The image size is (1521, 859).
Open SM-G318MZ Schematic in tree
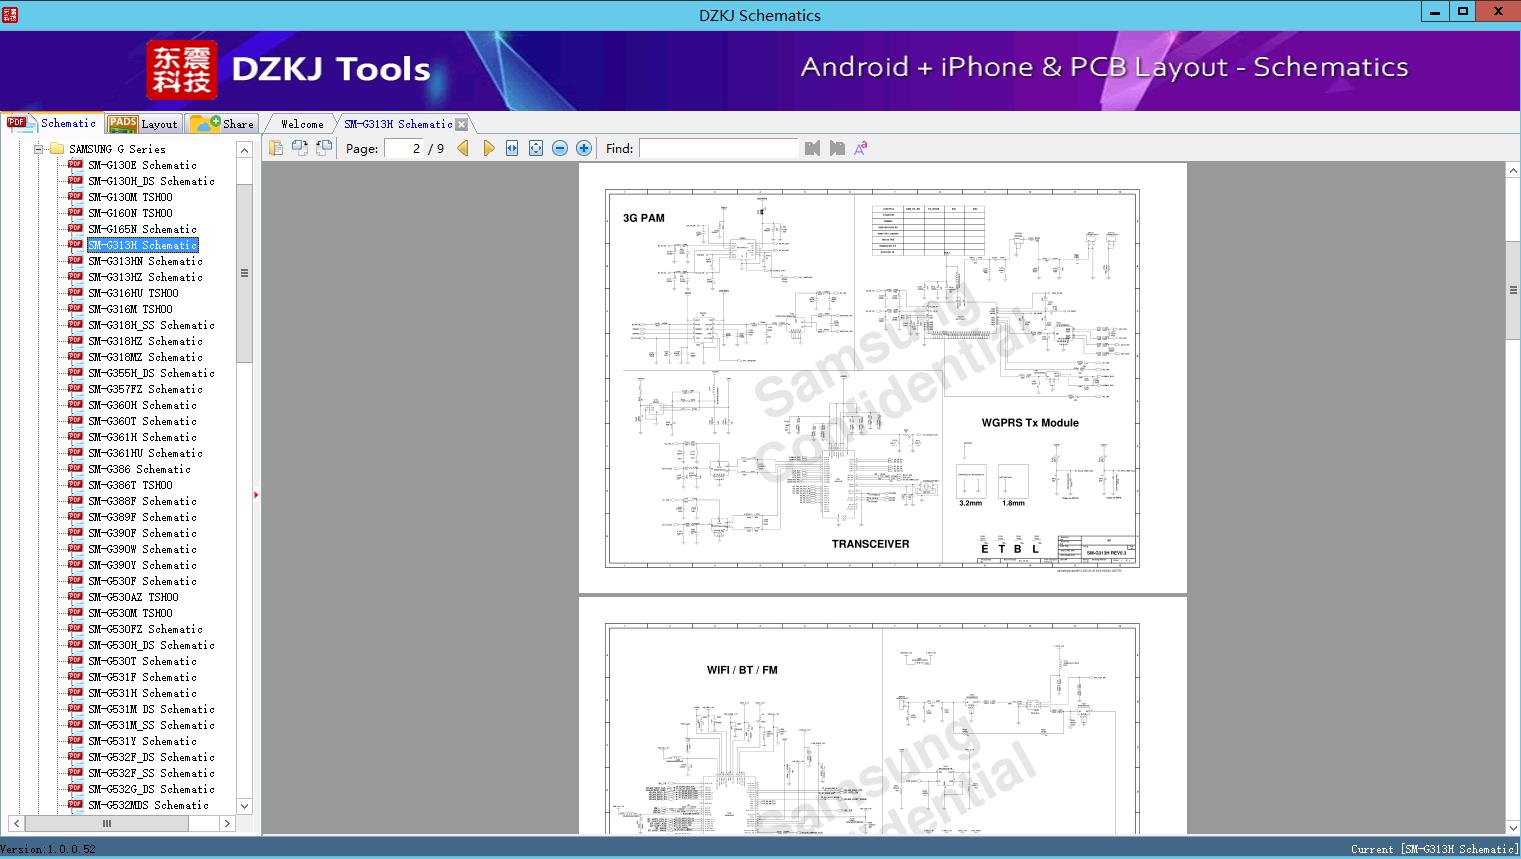pos(145,357)
